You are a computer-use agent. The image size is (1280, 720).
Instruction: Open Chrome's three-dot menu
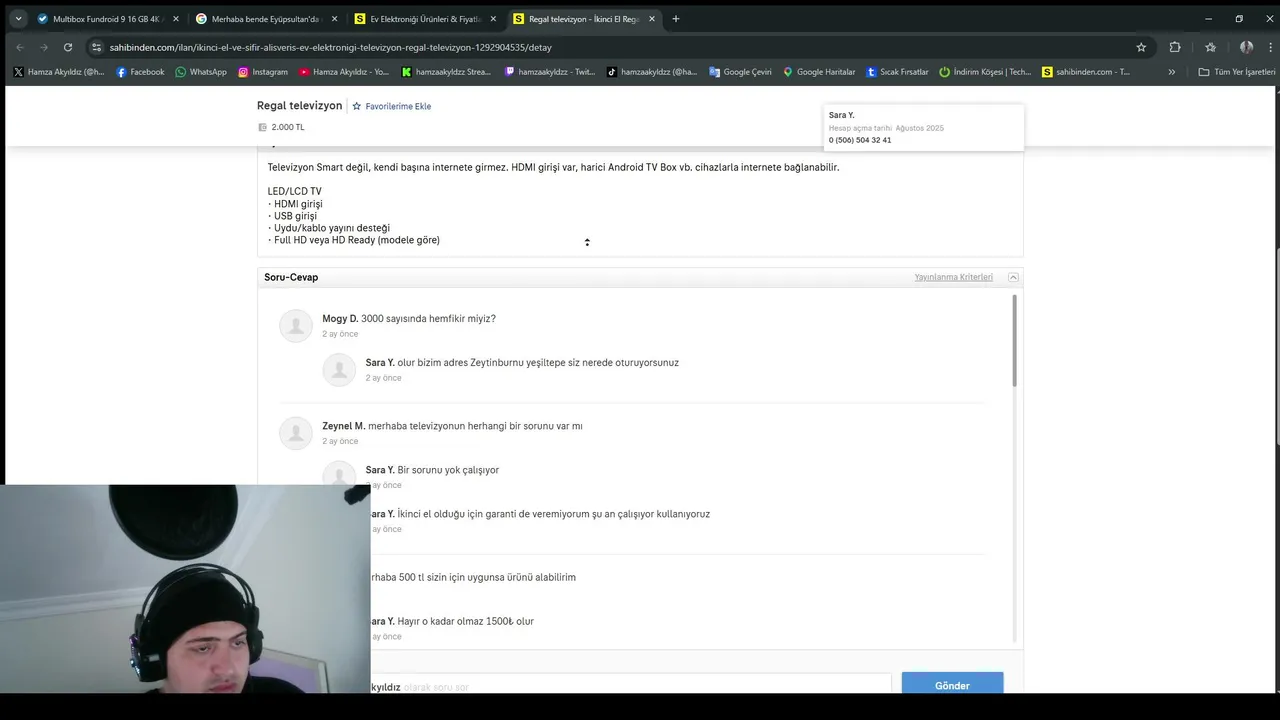(1271, 47)
